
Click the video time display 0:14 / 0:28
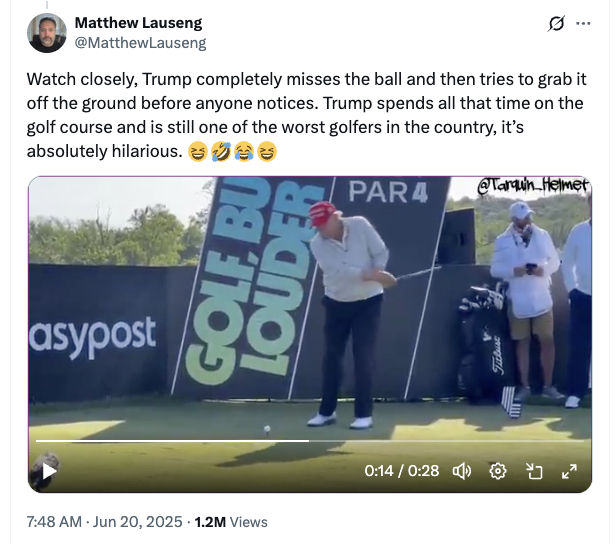pos(402,471)
